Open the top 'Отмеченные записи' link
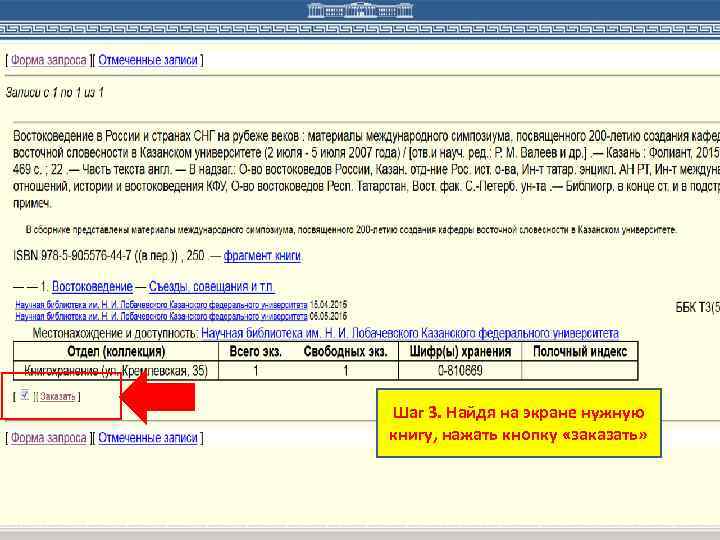The width and height of the screenshot is (720, 540). click(148, 60)
